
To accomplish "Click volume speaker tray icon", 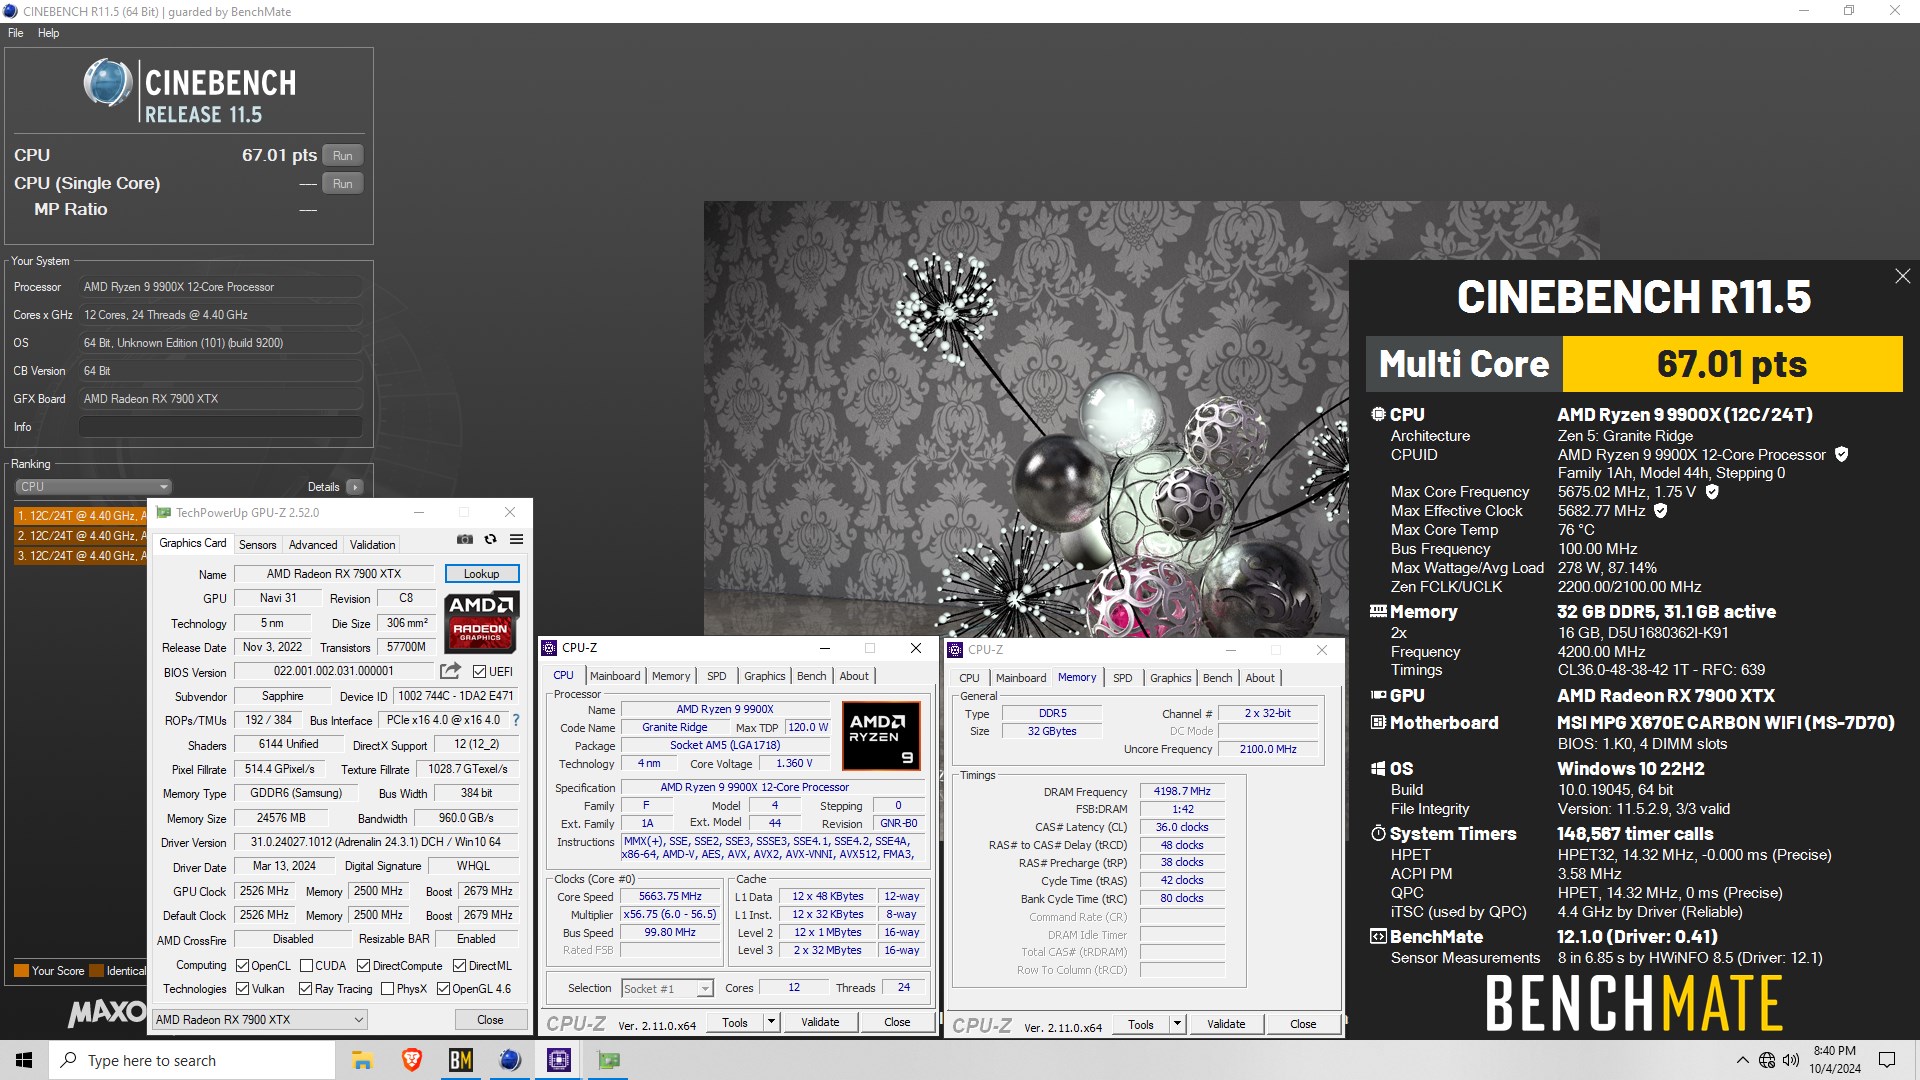I will tap(1791, 1060).
